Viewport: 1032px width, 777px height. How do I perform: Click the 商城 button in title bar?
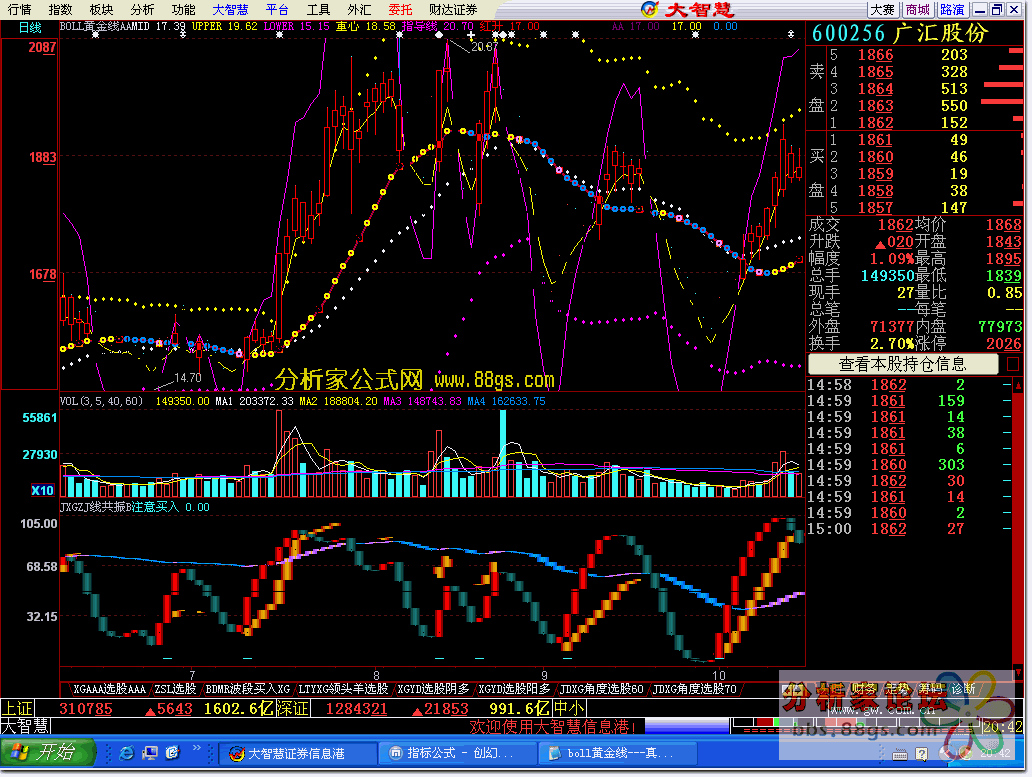917,9
